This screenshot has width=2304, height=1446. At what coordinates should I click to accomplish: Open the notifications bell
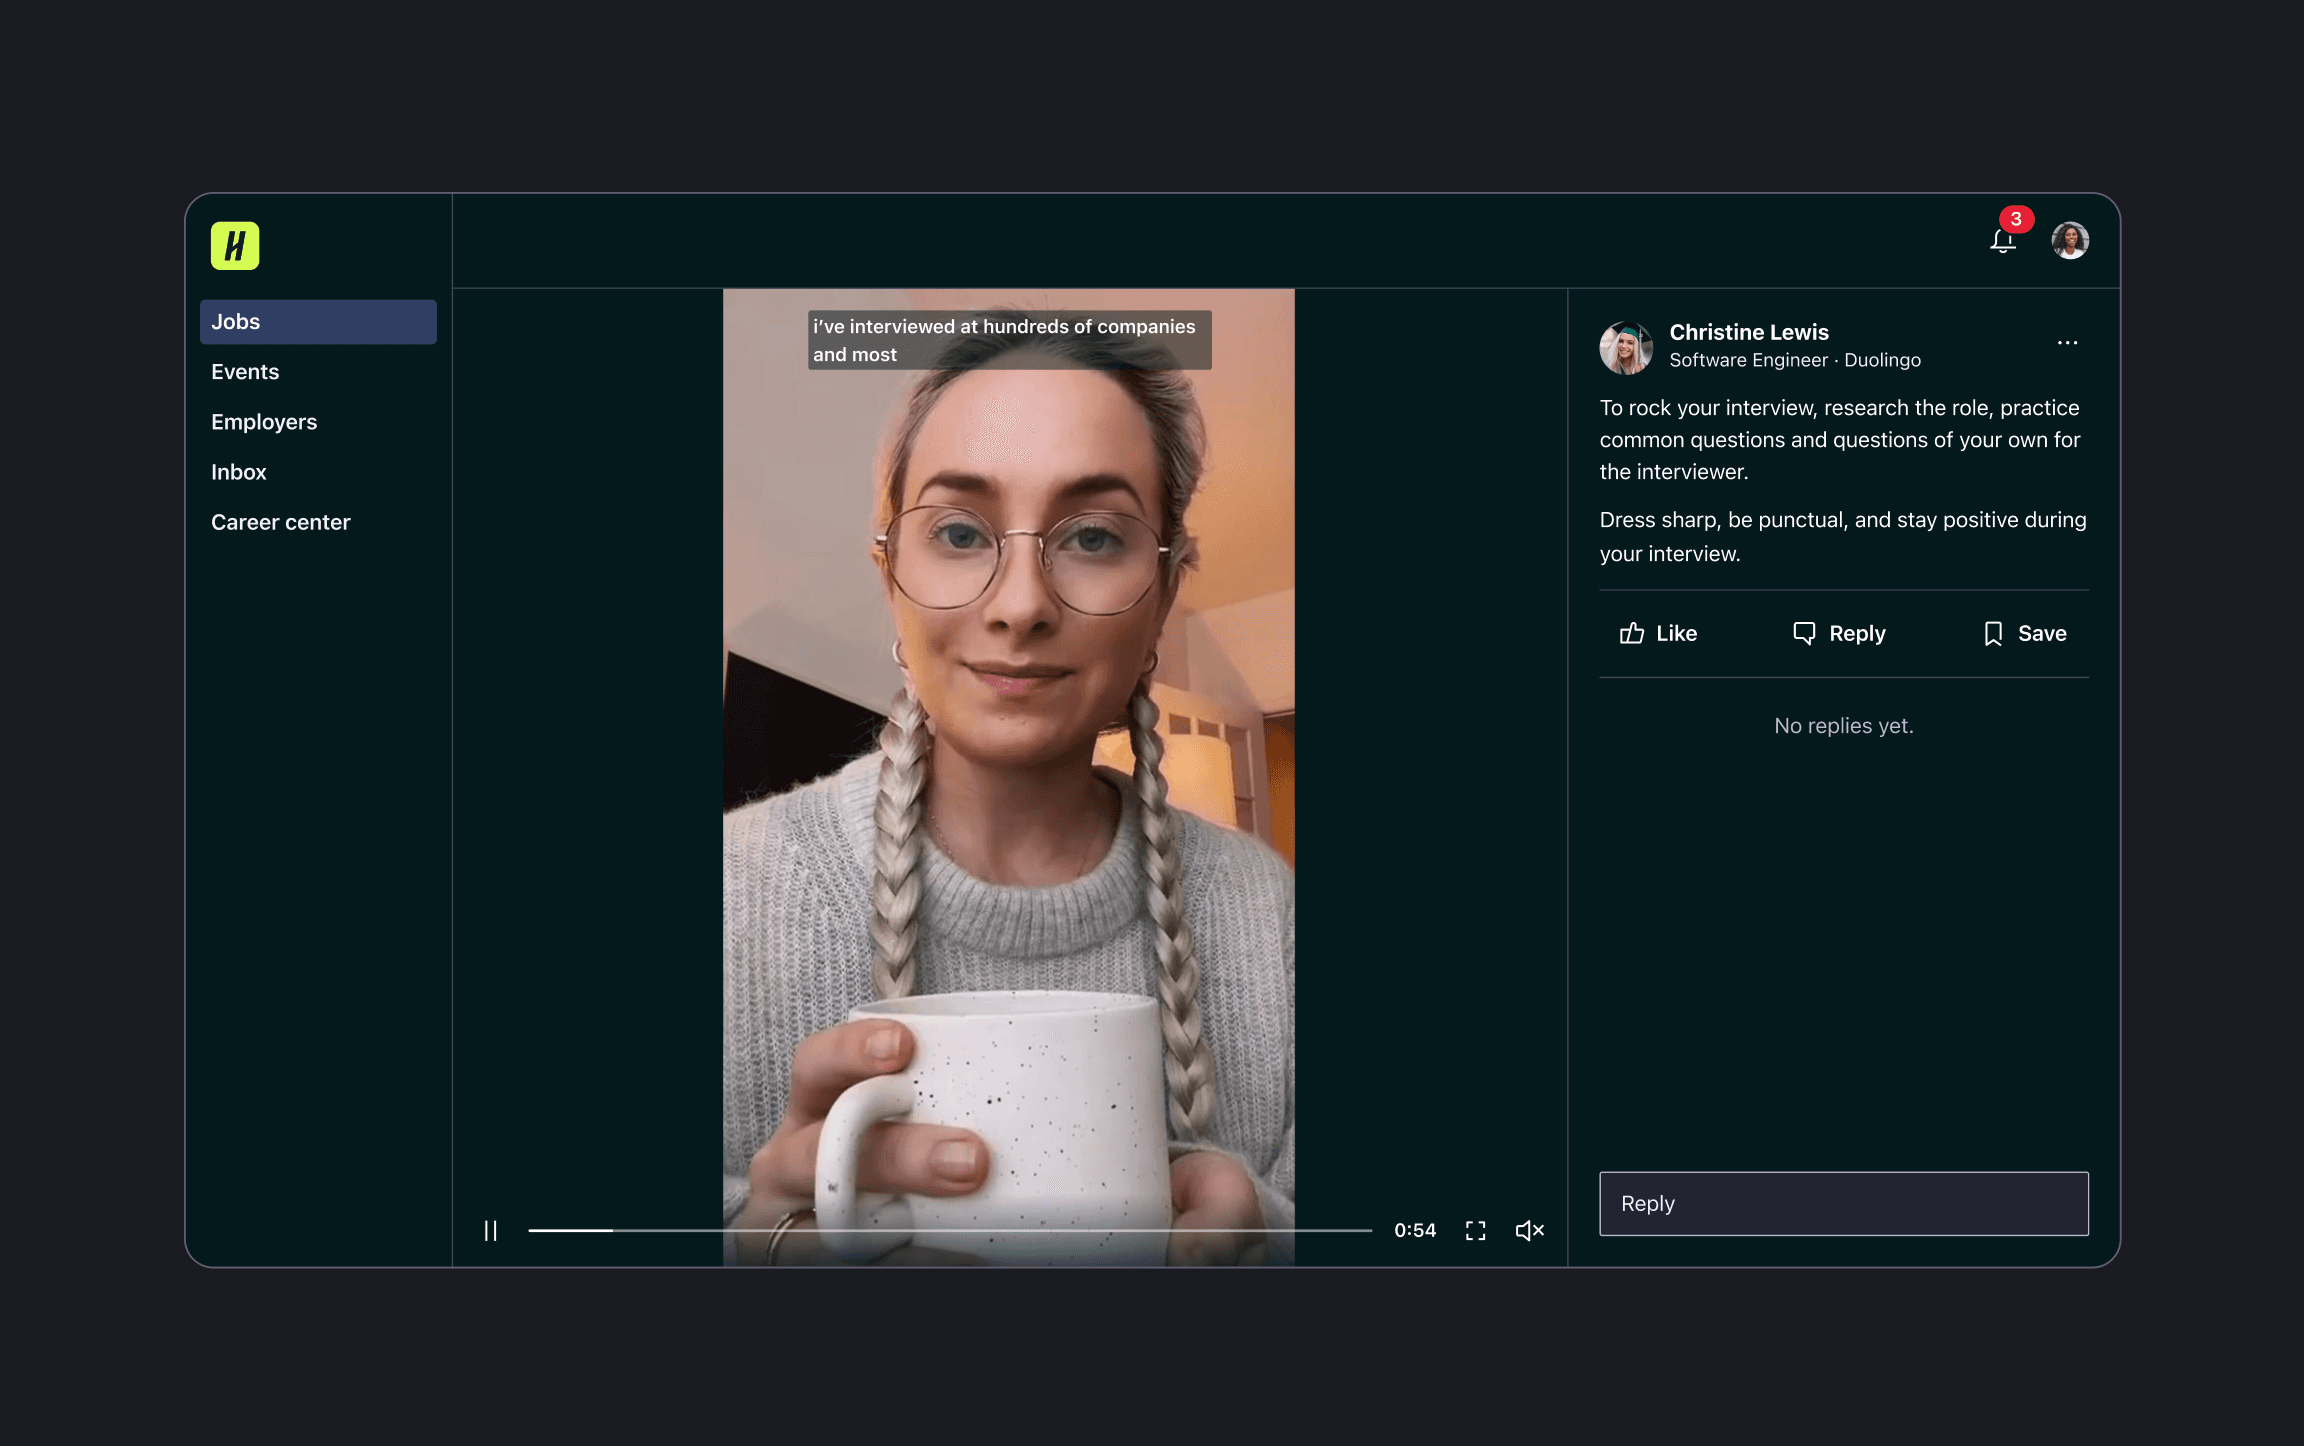point(2002,242)
